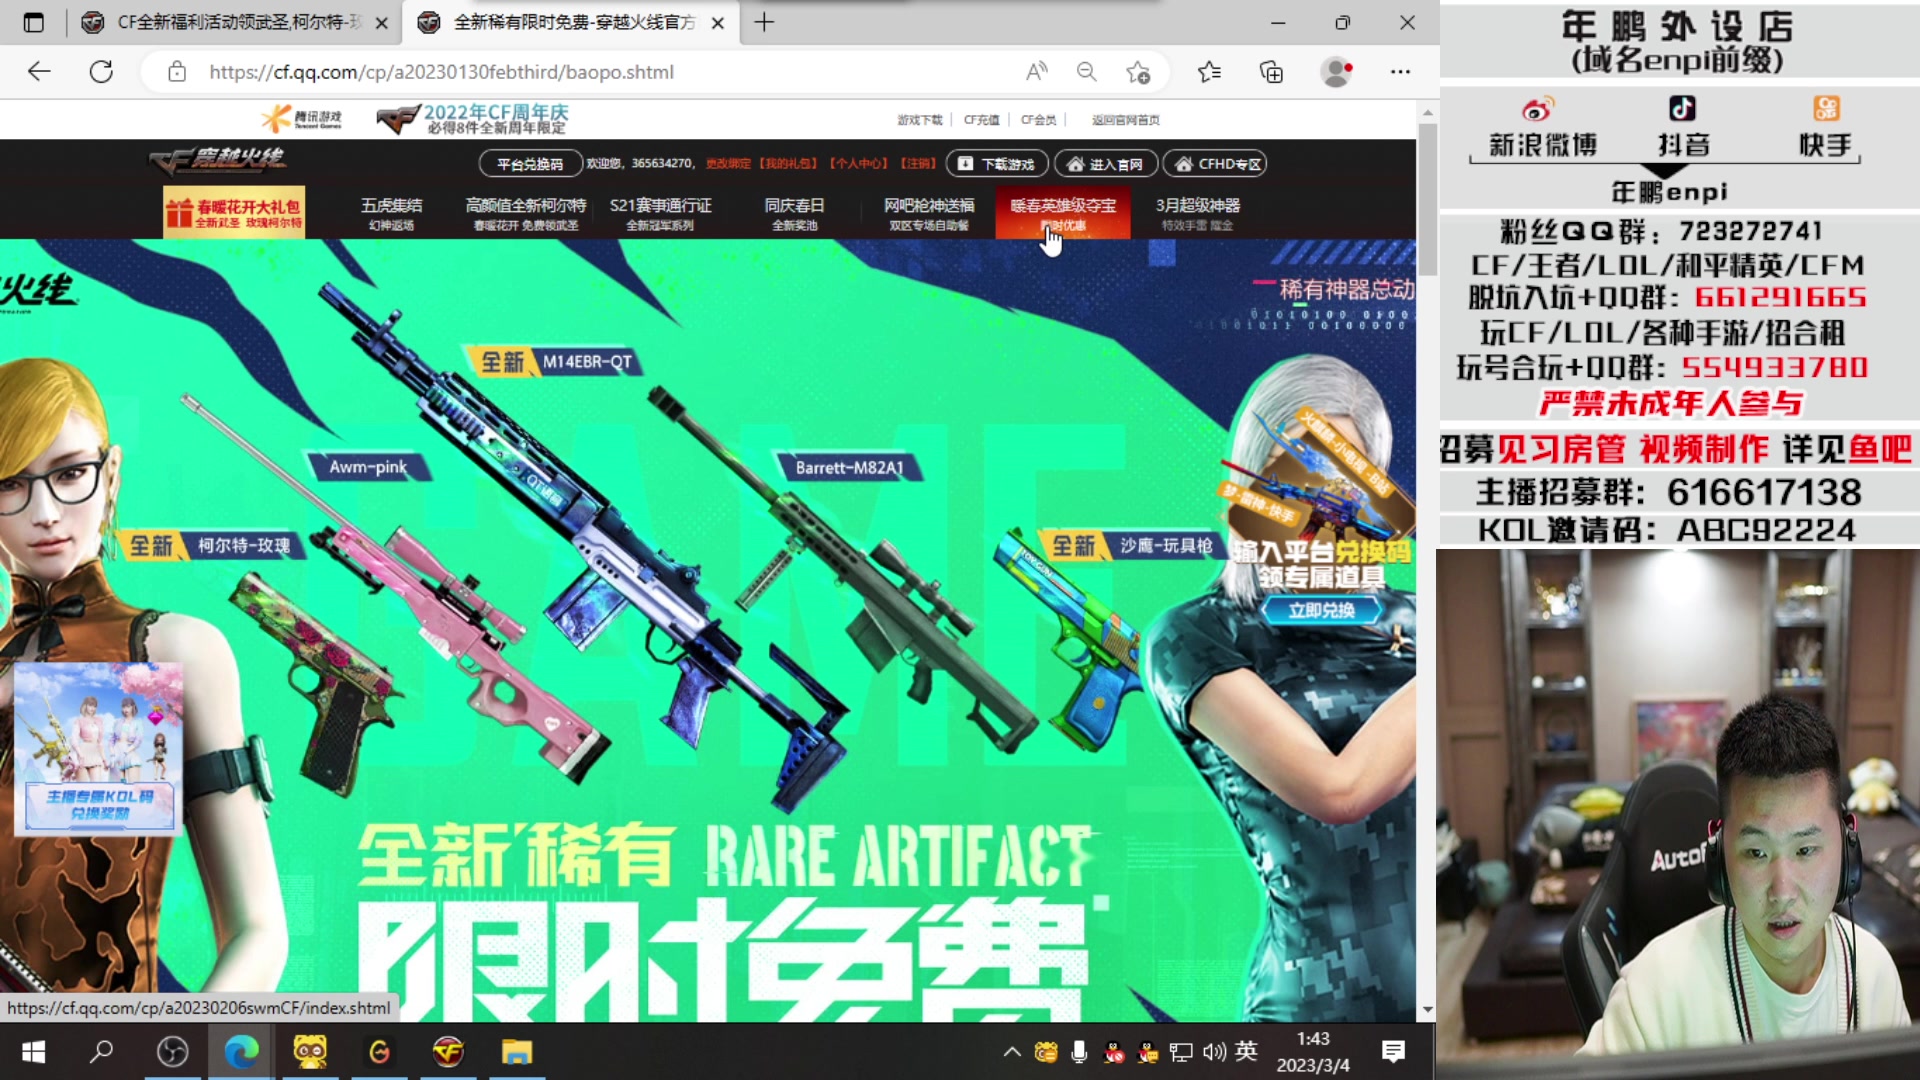Open 我的礼包 link
The image size is (1920, 1080).
click(x=788, y=164)
